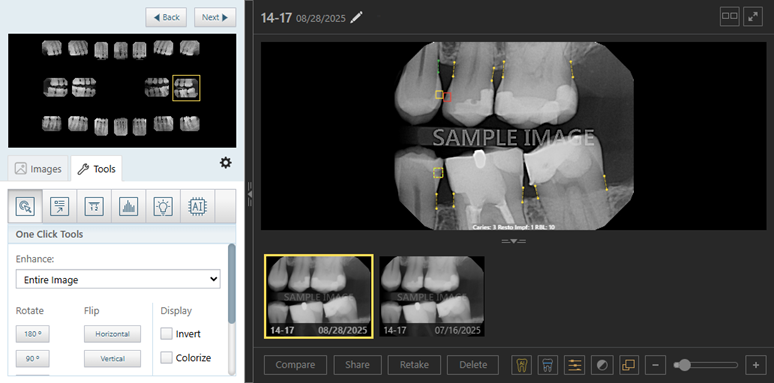
Task: Click the Flip Vertical button
Action: [x=112, y=359]
